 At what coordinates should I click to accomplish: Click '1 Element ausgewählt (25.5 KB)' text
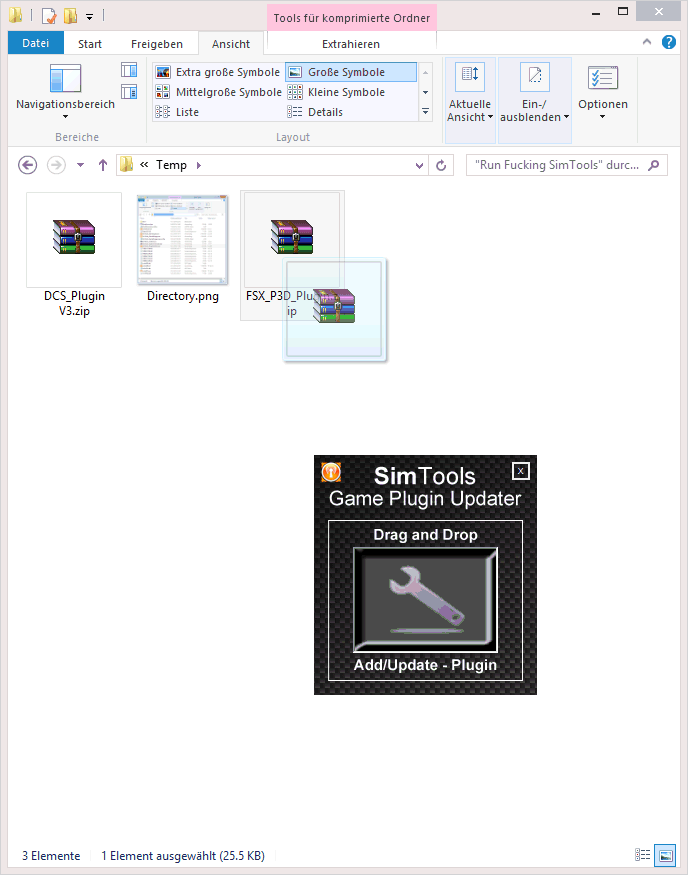click(183, 856)
